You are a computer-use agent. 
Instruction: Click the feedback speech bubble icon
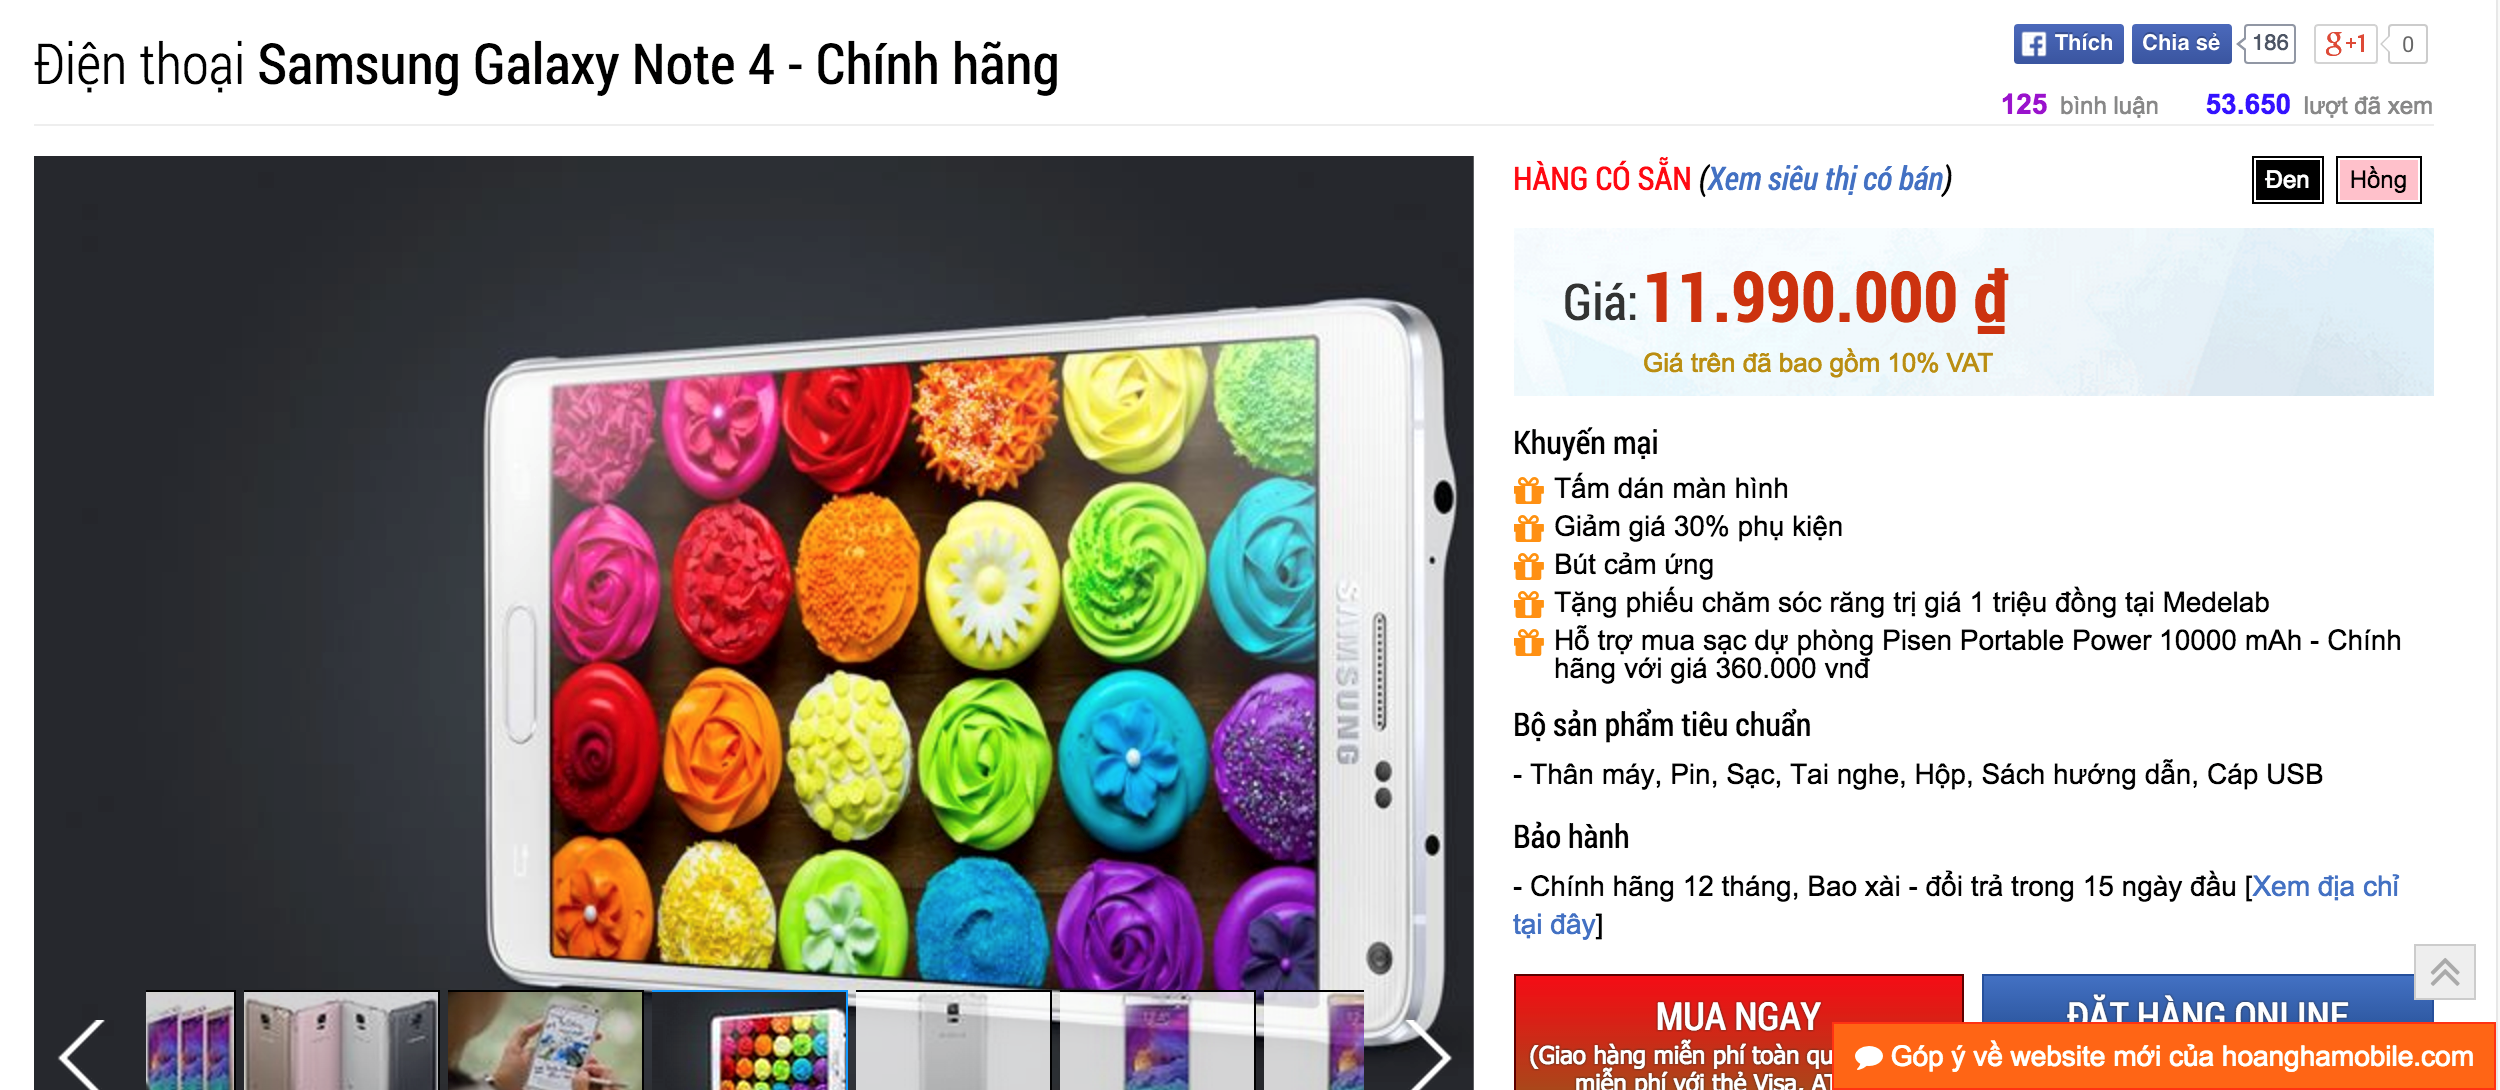[1868, 1057]
